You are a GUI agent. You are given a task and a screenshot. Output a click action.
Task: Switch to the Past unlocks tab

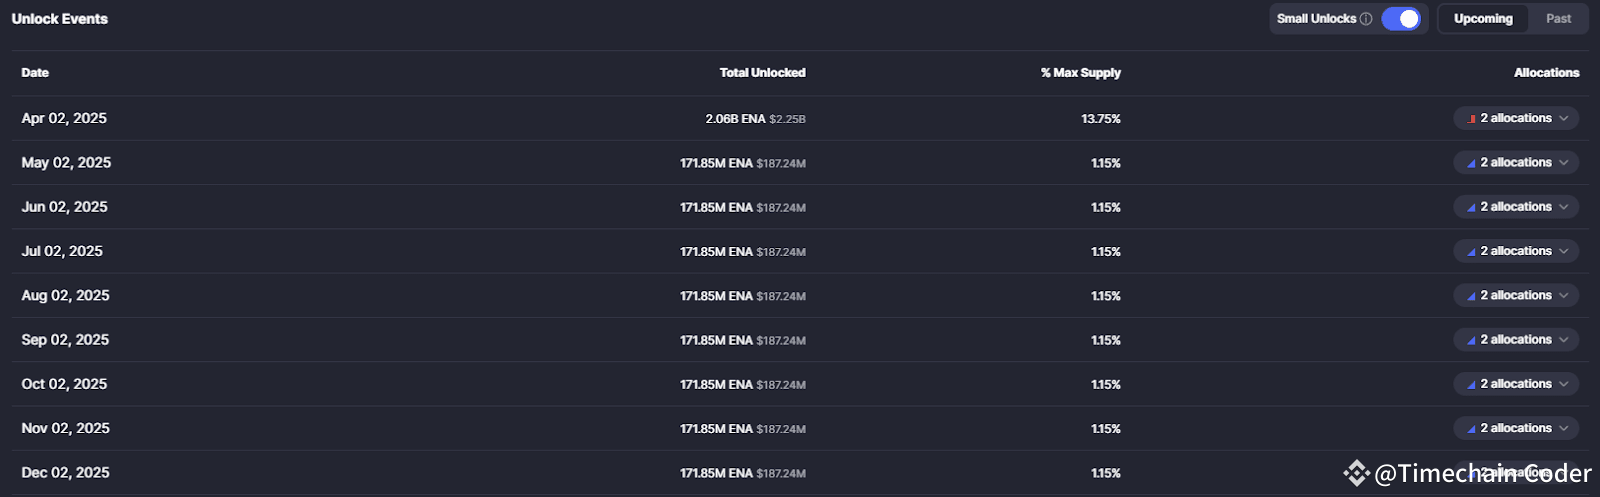tap(1558, 19)
